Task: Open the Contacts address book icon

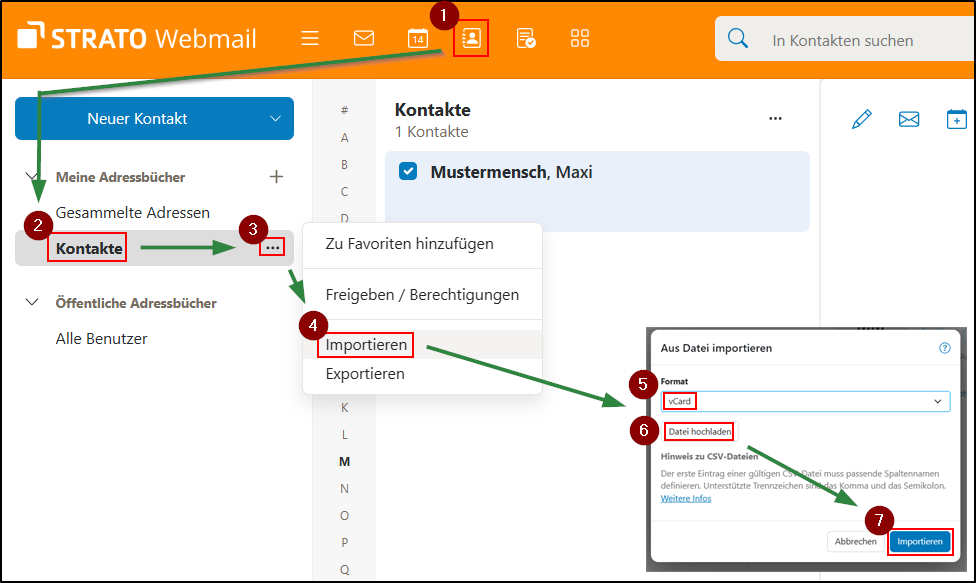Action: click(471, 39)
